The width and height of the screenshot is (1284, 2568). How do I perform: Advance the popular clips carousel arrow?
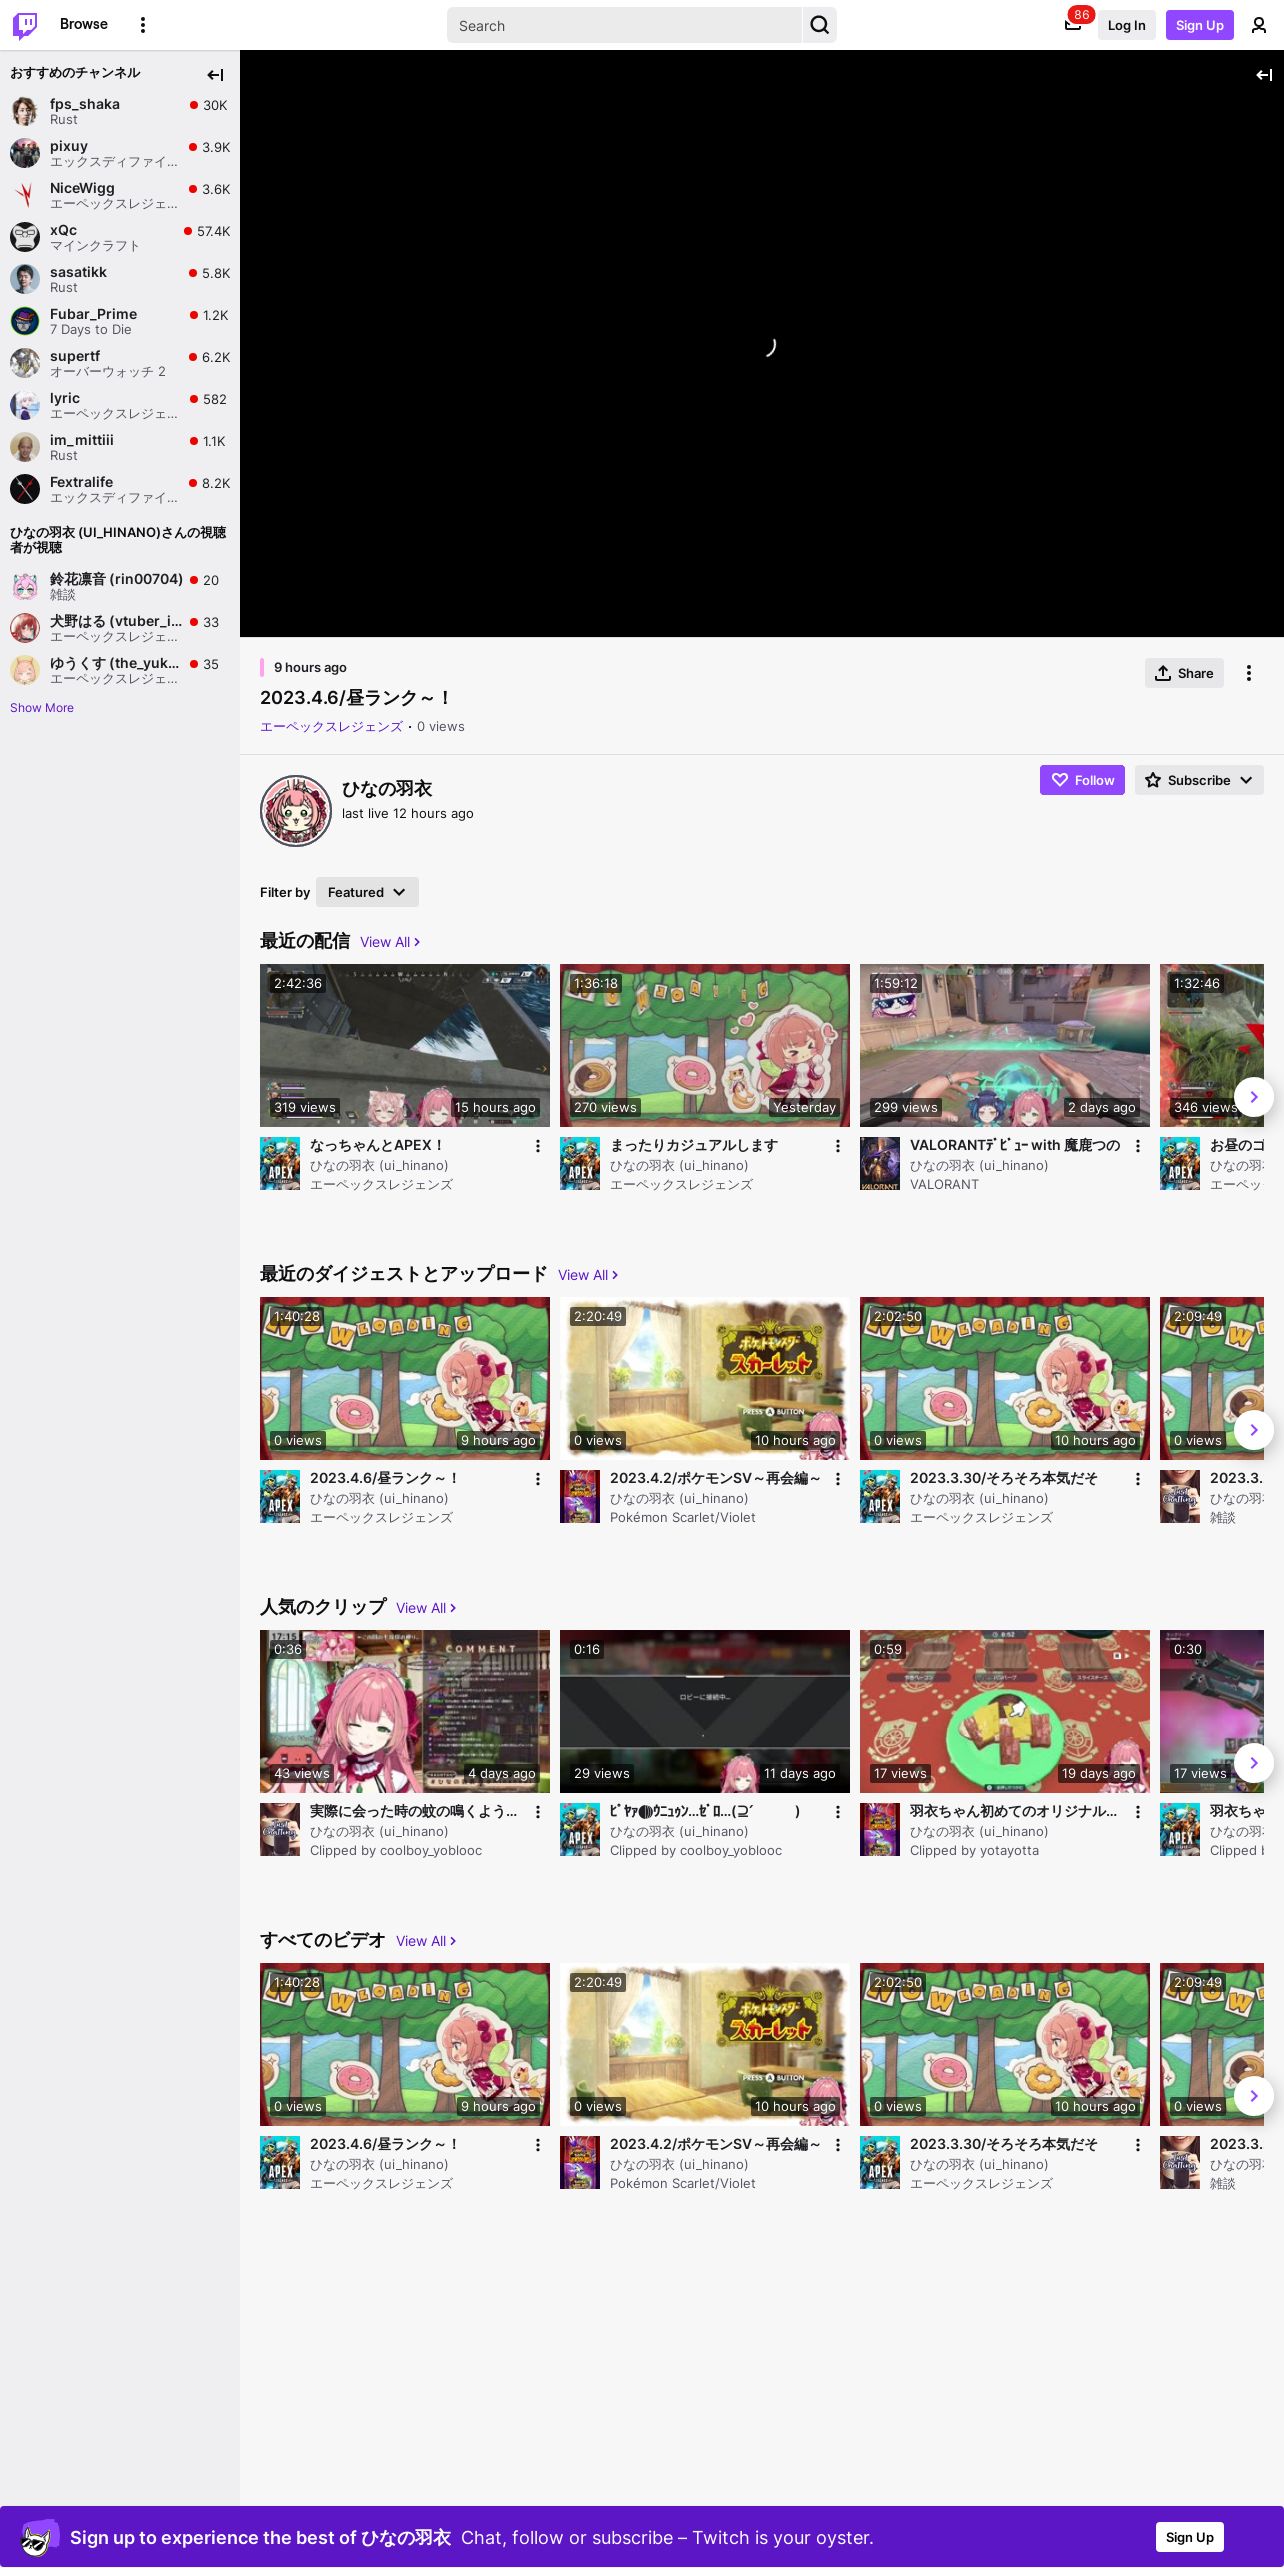coord(1254,1763)
